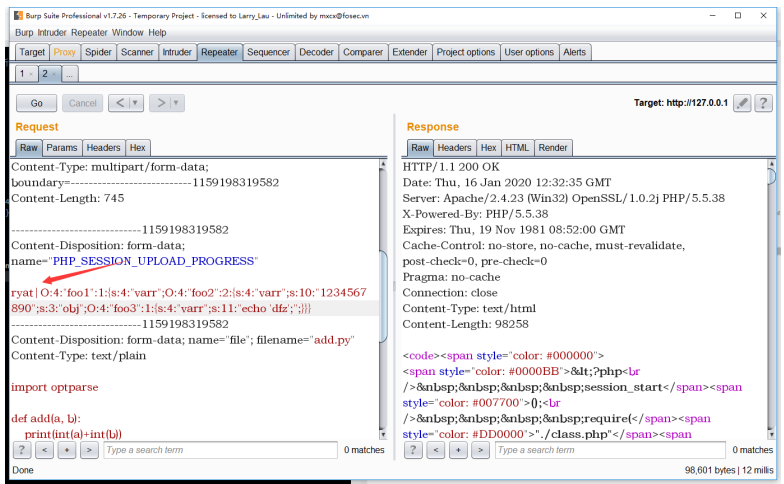This screenshot has width=784, height=484.
Task: Close Repeater tab 2 with its x
Action: [54, 74]
